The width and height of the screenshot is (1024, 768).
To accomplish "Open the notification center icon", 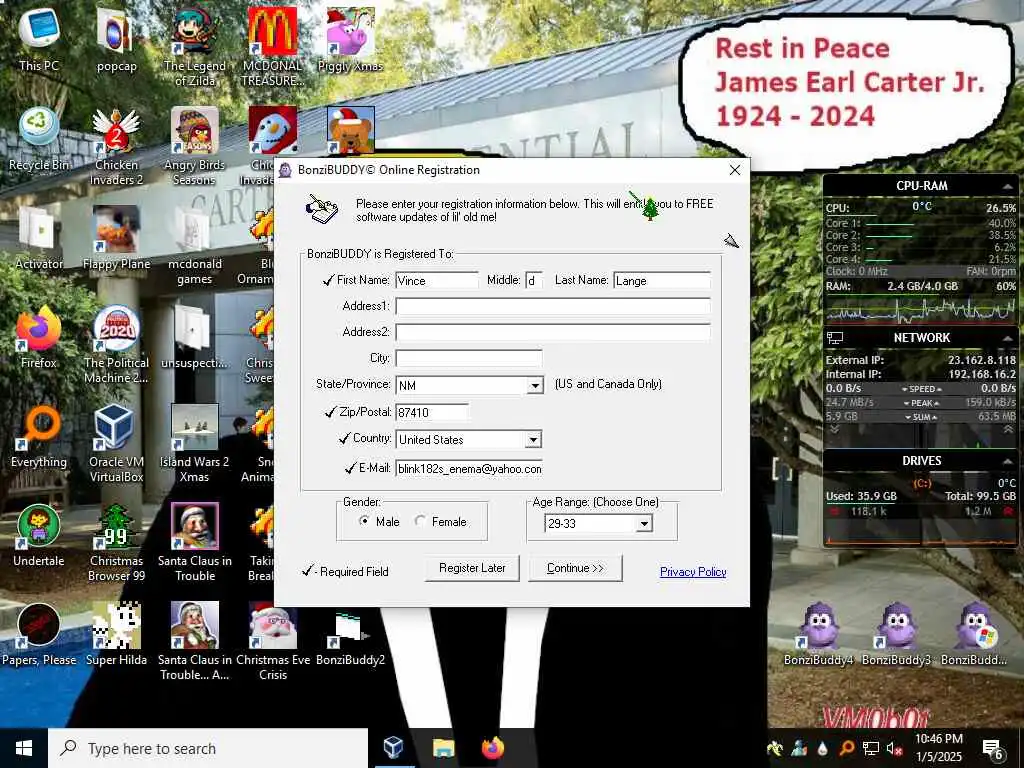I will (x=993, y=749).
